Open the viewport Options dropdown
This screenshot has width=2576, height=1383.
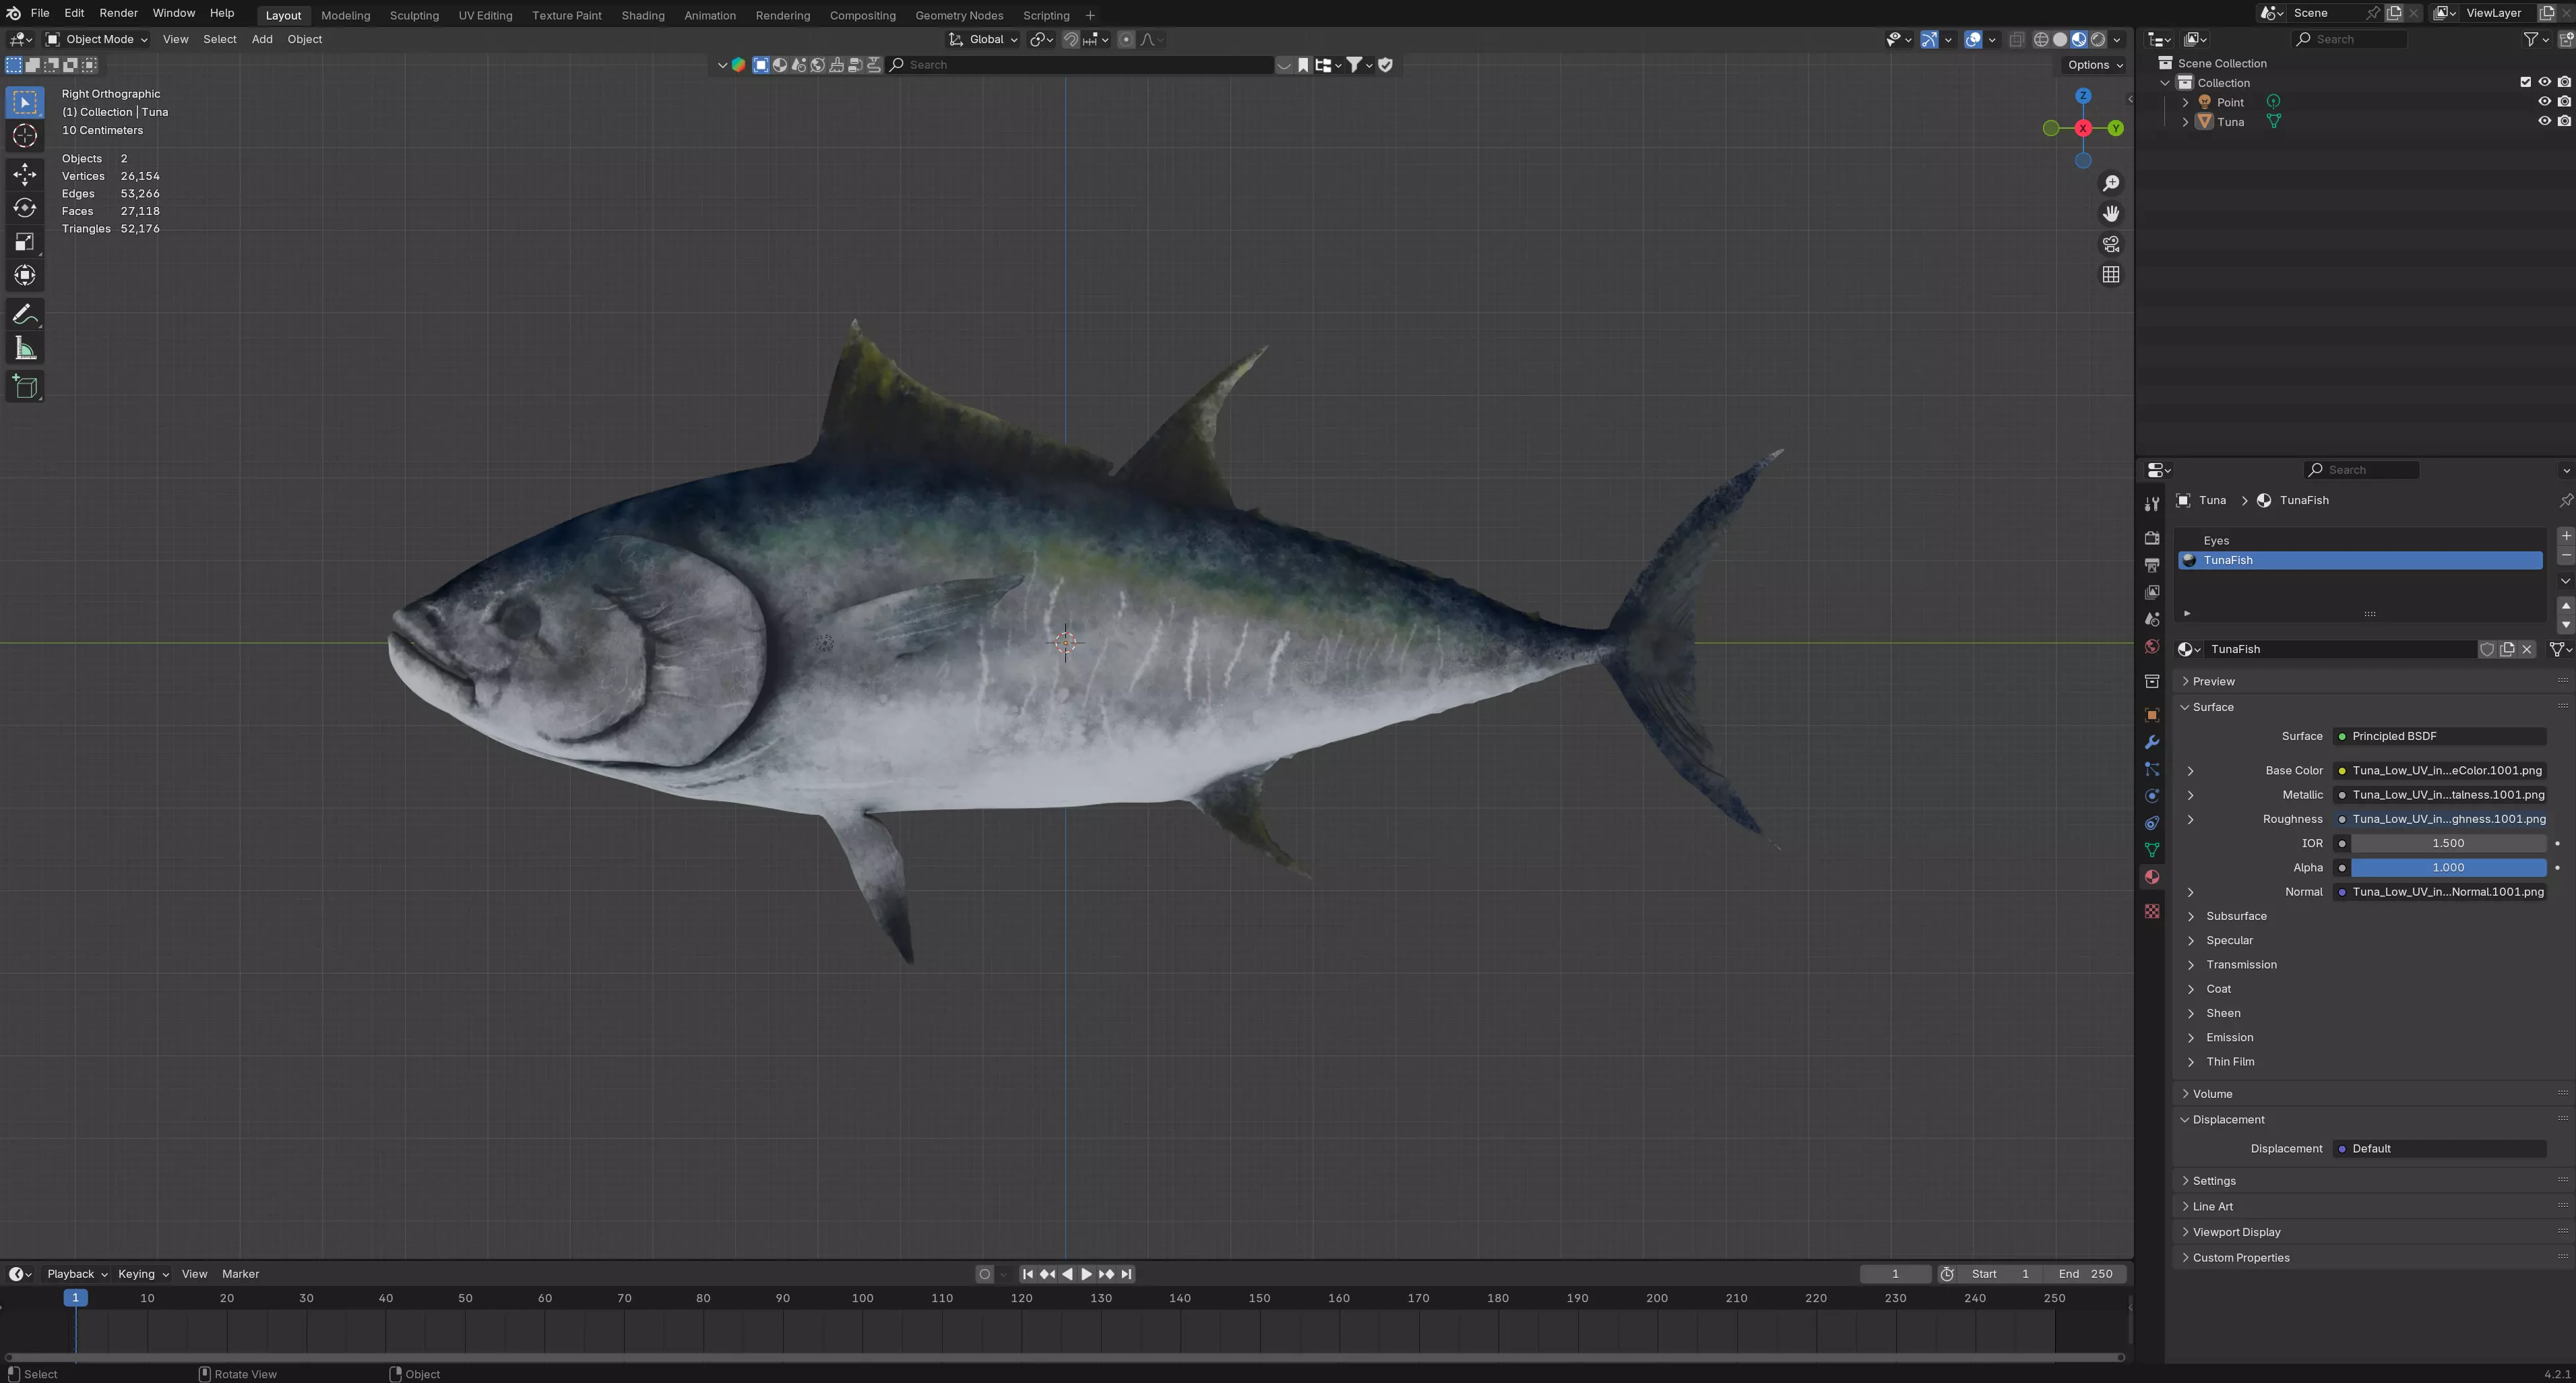click(x=2095, y=64)
